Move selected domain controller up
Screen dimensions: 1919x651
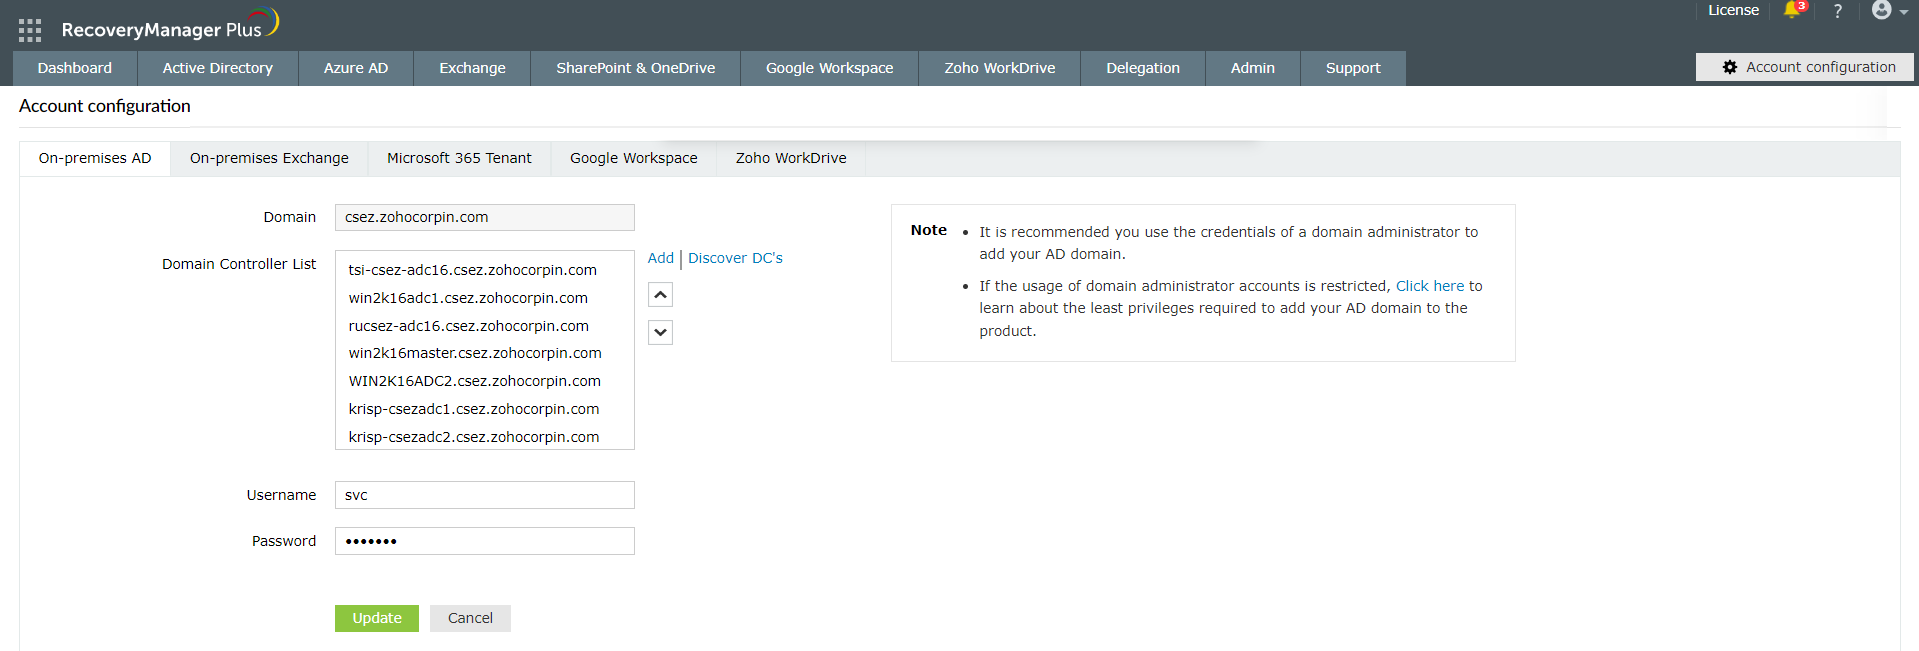pos(660,295)
